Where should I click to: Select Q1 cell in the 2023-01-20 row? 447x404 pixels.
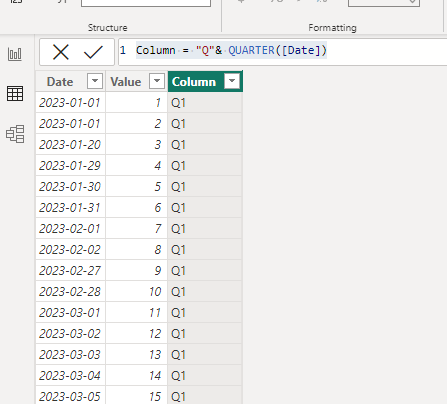click(x=205, y=145)
